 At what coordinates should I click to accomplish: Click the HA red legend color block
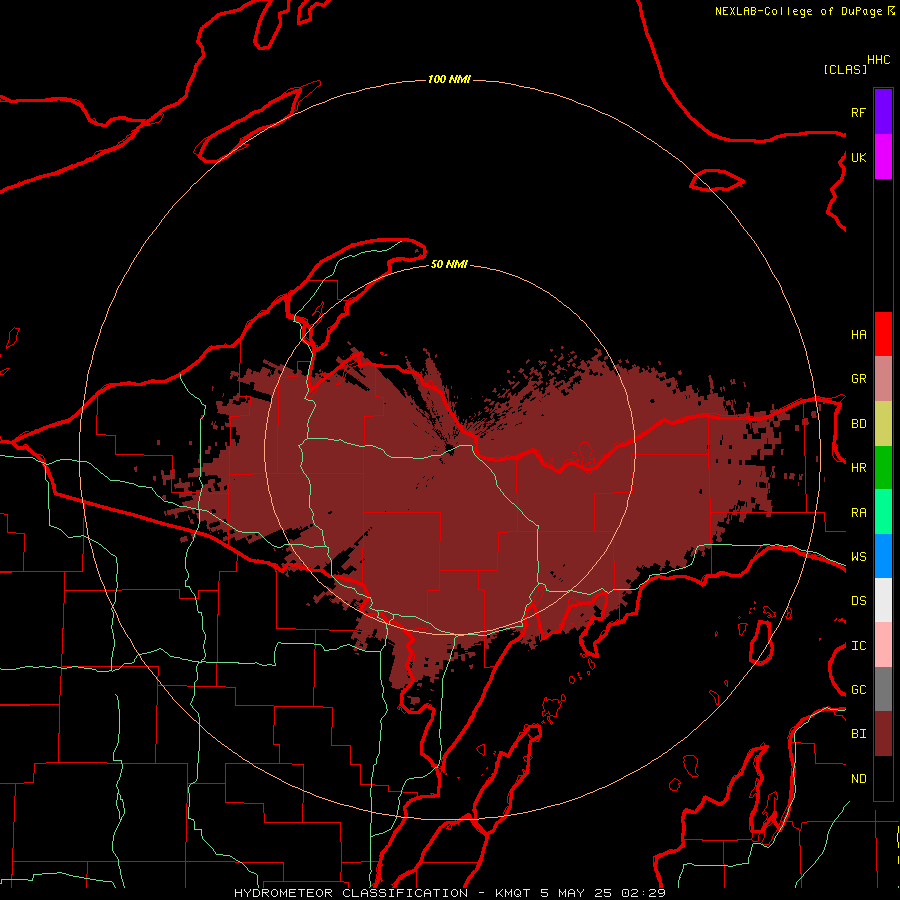(x=883, y=334)
